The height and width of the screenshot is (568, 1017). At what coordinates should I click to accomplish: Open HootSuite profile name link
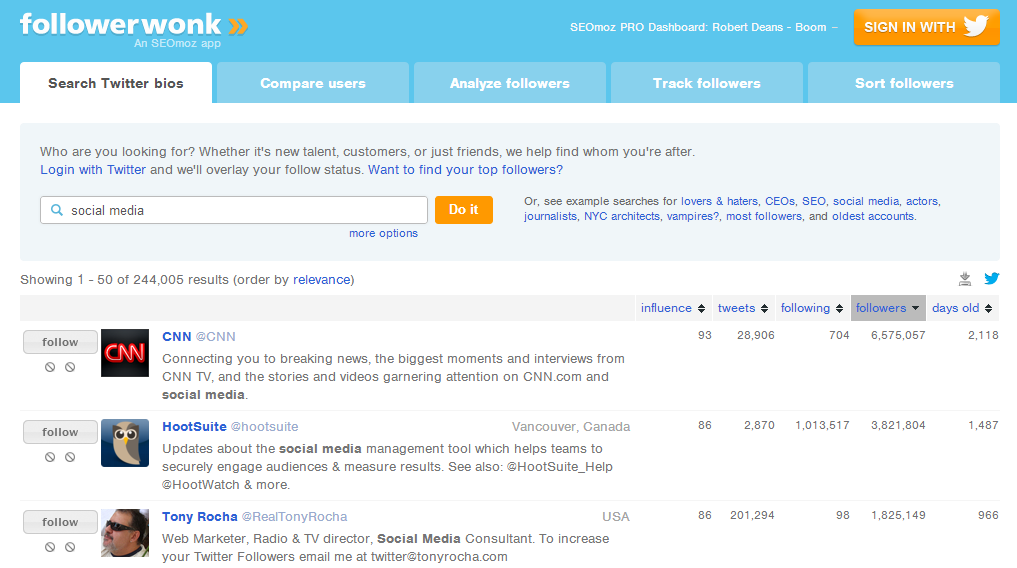[194, 427]
